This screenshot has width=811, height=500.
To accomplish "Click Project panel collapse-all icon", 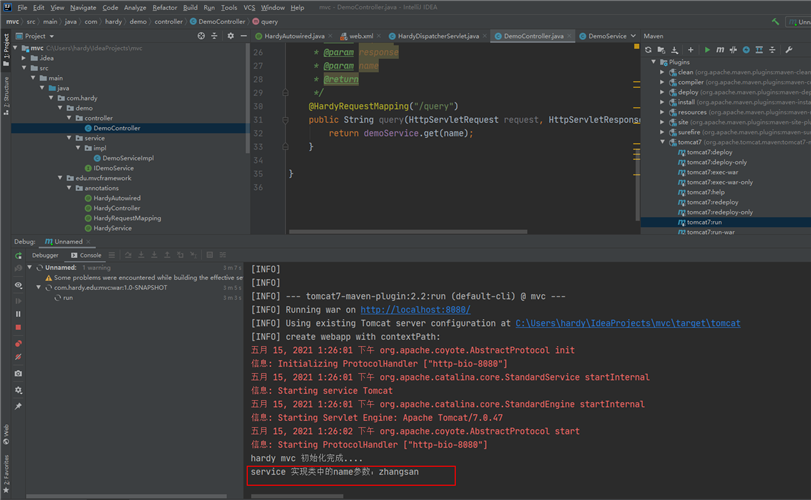I will pos(214,36).
